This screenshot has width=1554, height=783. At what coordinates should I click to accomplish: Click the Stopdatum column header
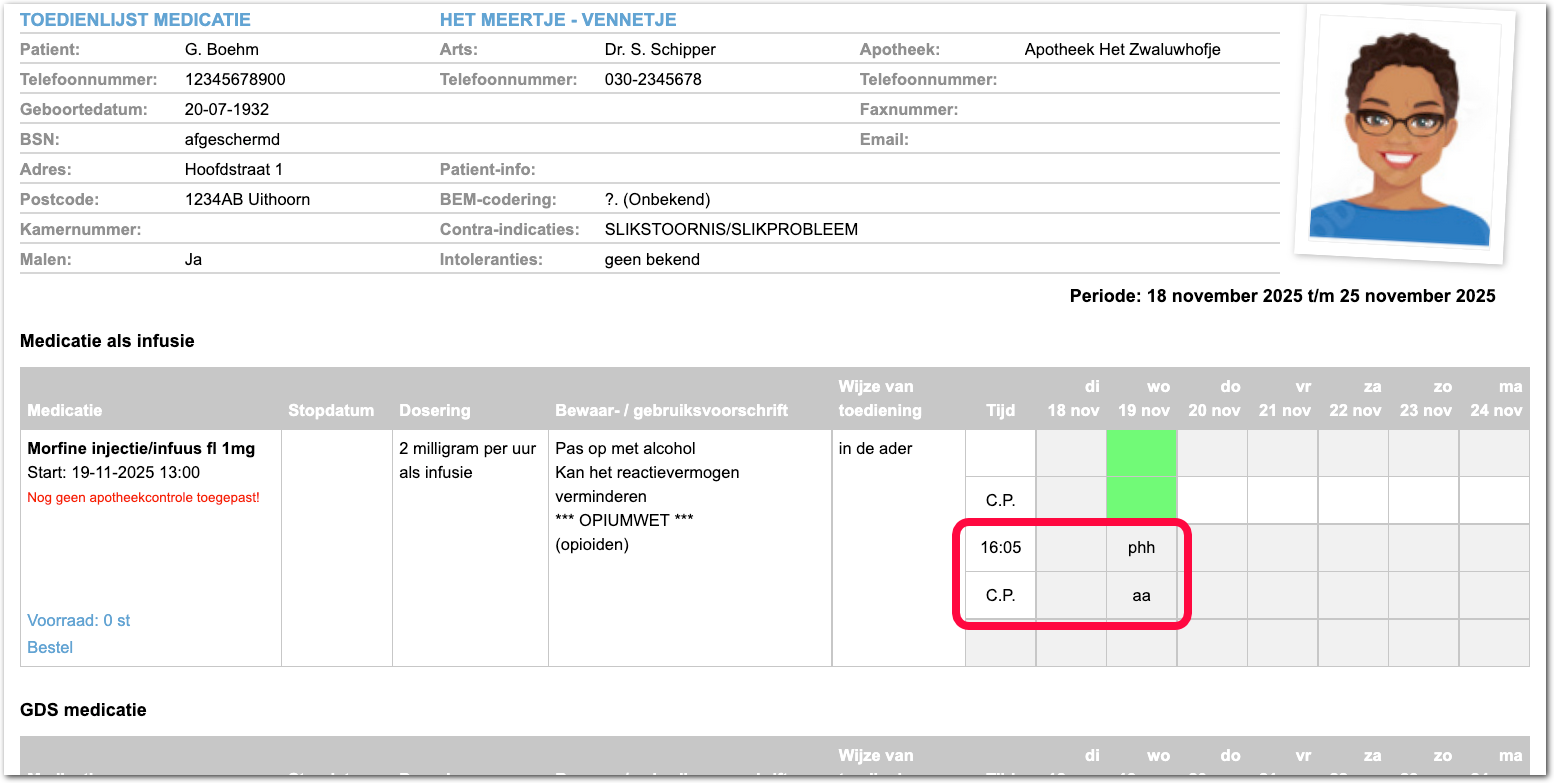click(331, 410)
